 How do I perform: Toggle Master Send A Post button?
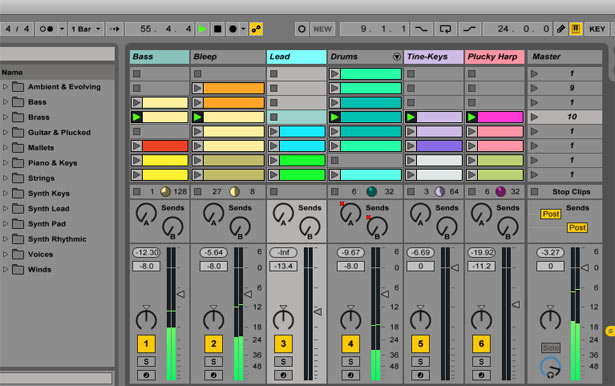(551, 214)
